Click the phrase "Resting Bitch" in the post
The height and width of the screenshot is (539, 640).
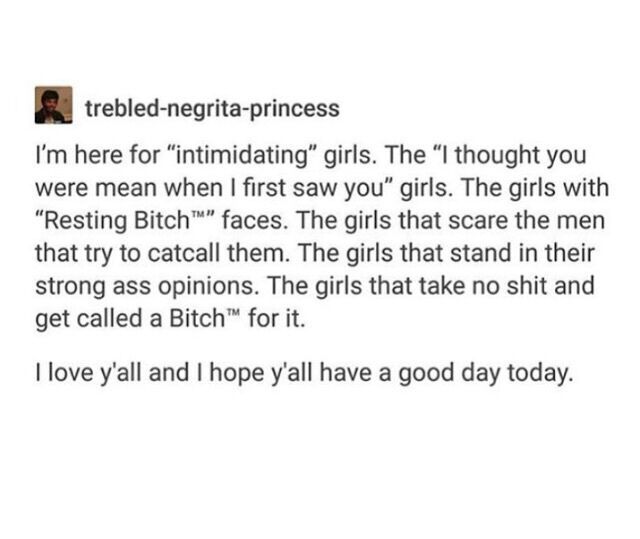(x=115, y=221)
